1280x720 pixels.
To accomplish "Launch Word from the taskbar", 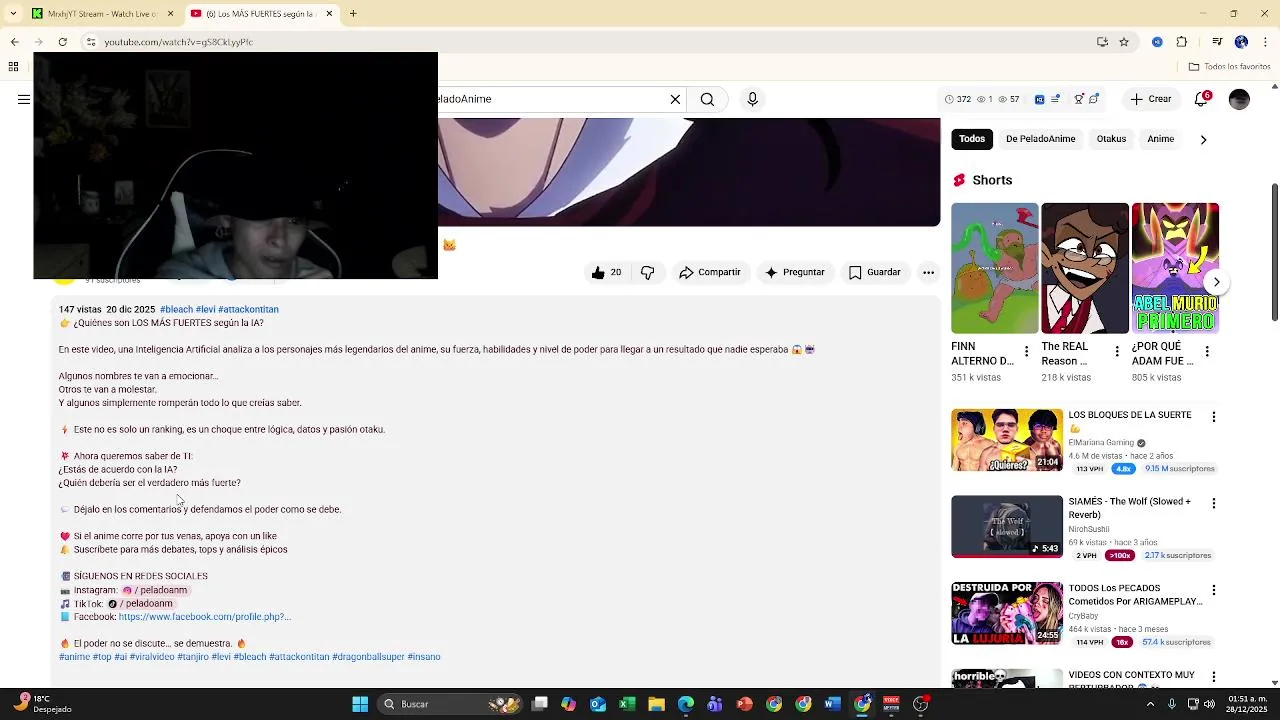I will (832, 704).
